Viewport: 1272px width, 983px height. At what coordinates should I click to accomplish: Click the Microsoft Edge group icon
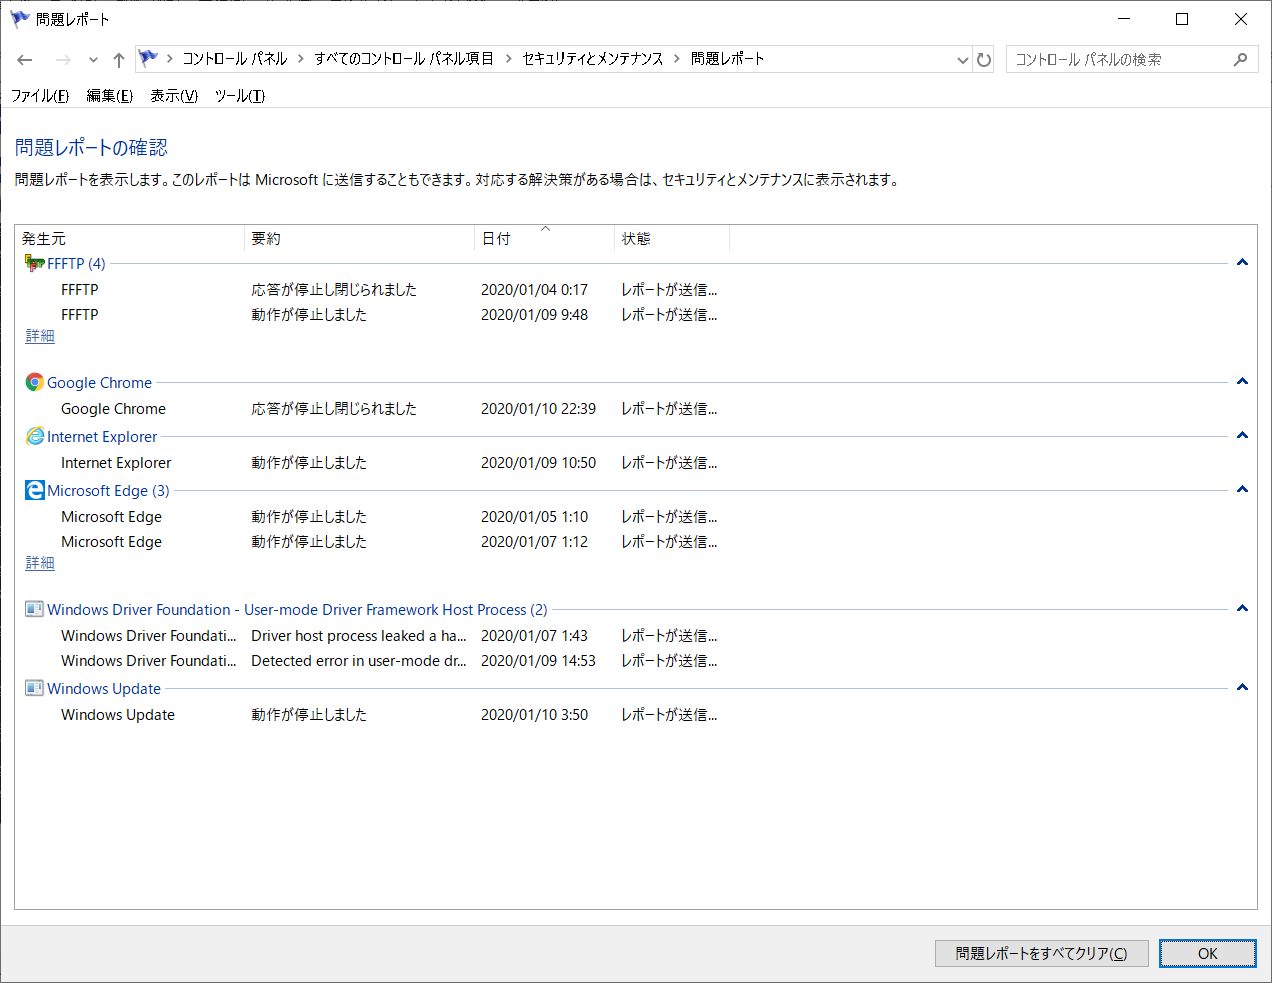coord(35,490)
